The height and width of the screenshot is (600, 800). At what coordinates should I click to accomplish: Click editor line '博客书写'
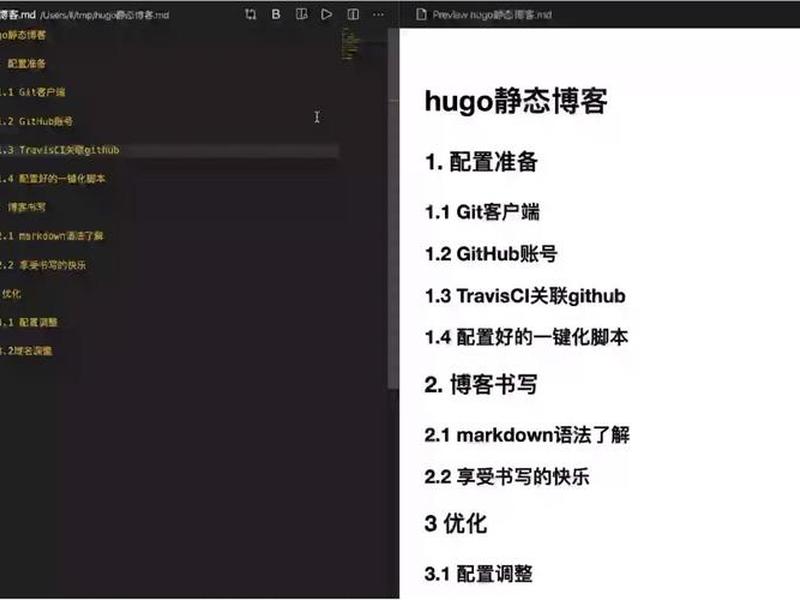27,207
